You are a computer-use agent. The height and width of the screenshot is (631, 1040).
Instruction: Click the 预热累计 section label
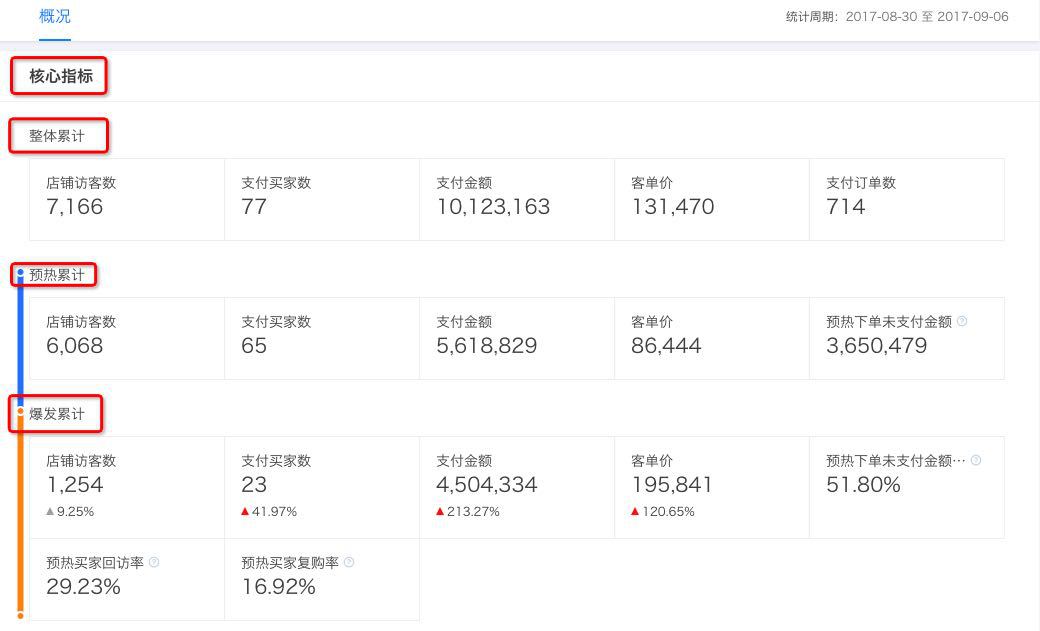(x=55, y=274)
